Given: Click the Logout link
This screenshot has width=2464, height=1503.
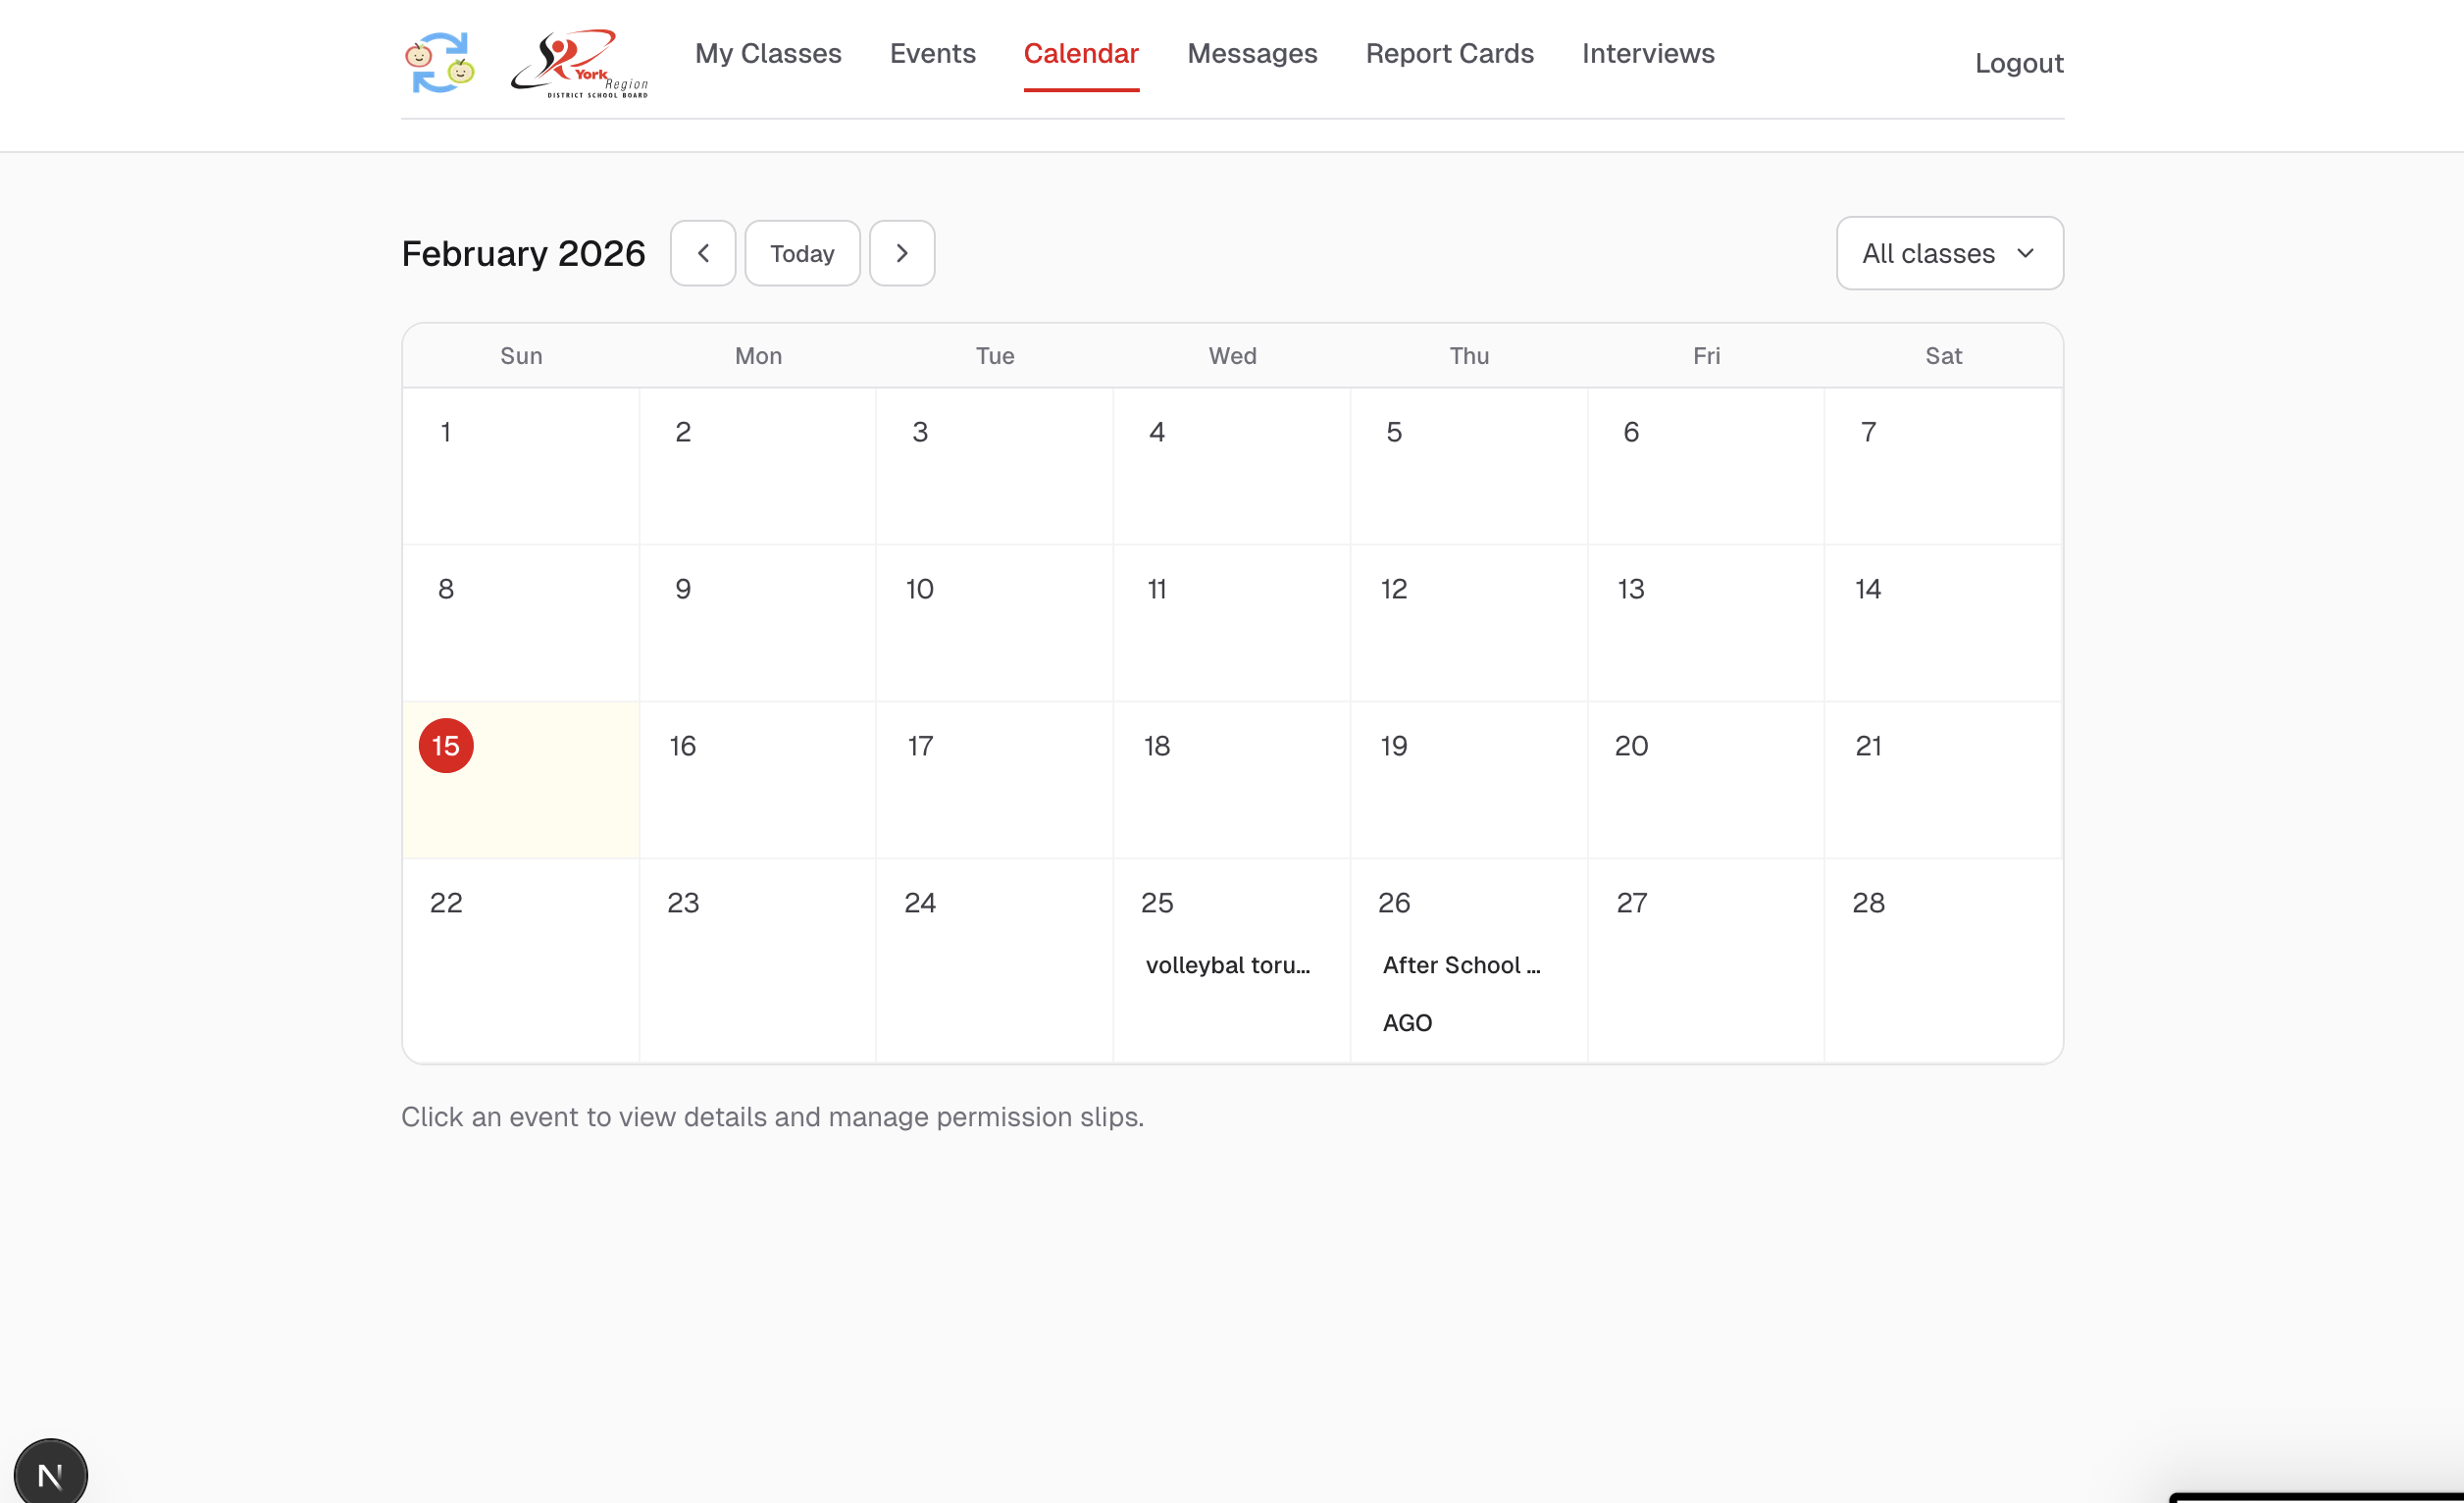Looking at the screenshot, I should [2017, 64].
